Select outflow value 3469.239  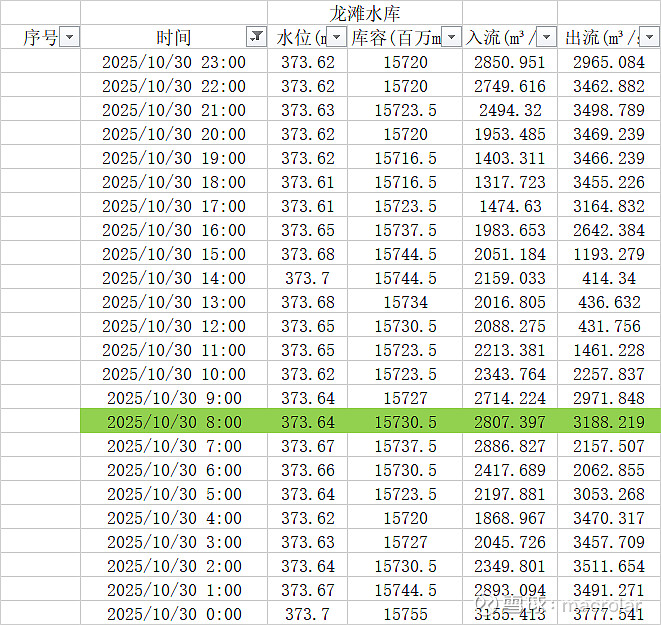point(609,134)
